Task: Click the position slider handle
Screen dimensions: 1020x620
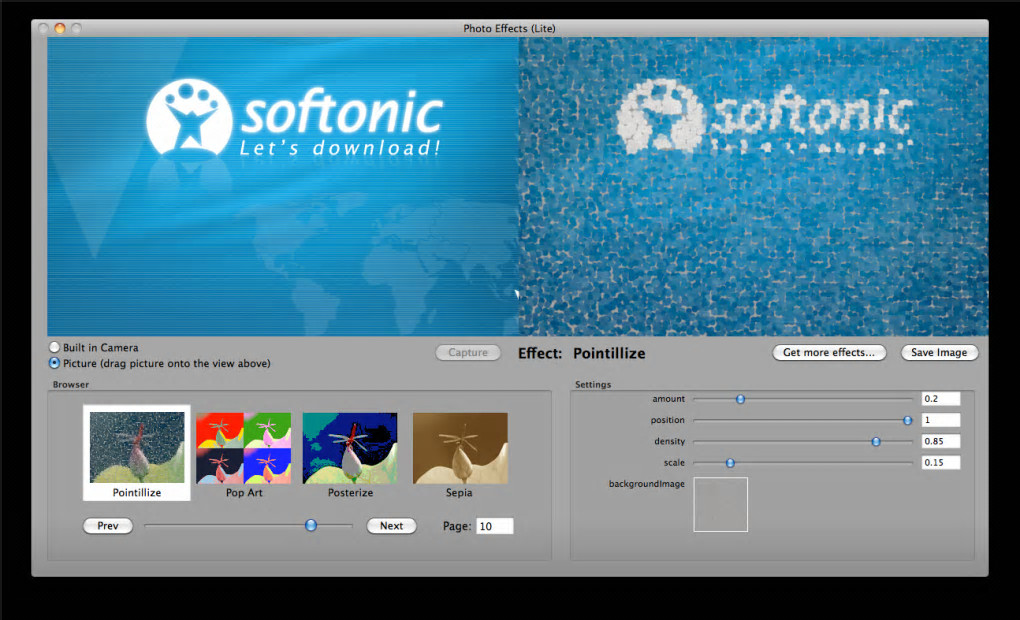Action: tap(907, 420)
